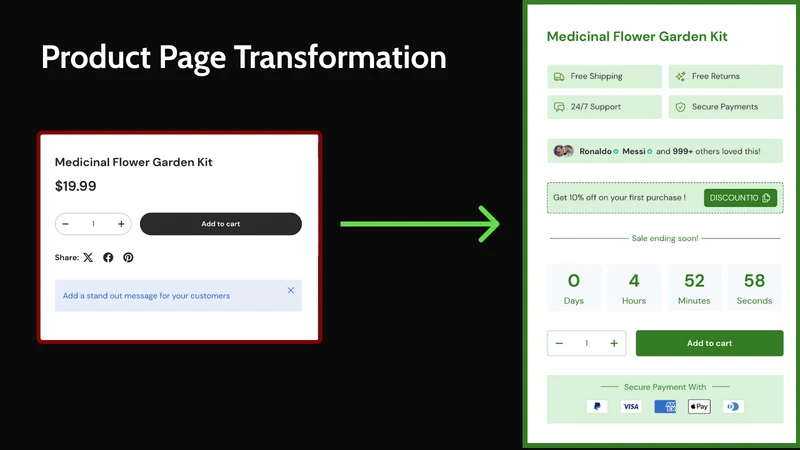Click the Free Returns sparkle icon
This screenshot has height=450, width=800.
pos(680,77)
